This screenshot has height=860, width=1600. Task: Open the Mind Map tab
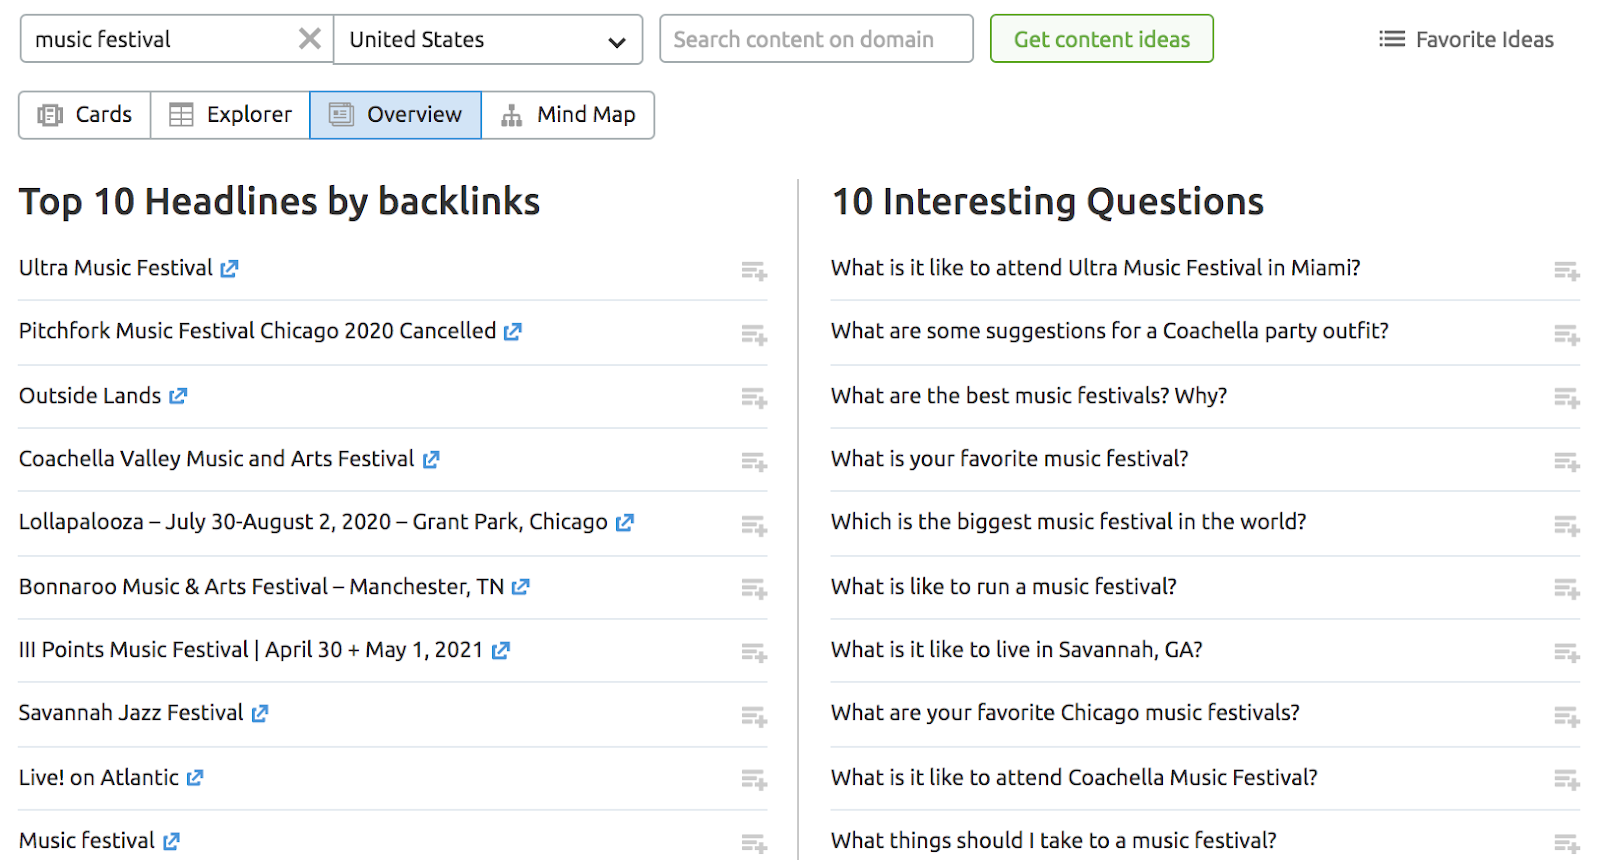tap(568, 115)
